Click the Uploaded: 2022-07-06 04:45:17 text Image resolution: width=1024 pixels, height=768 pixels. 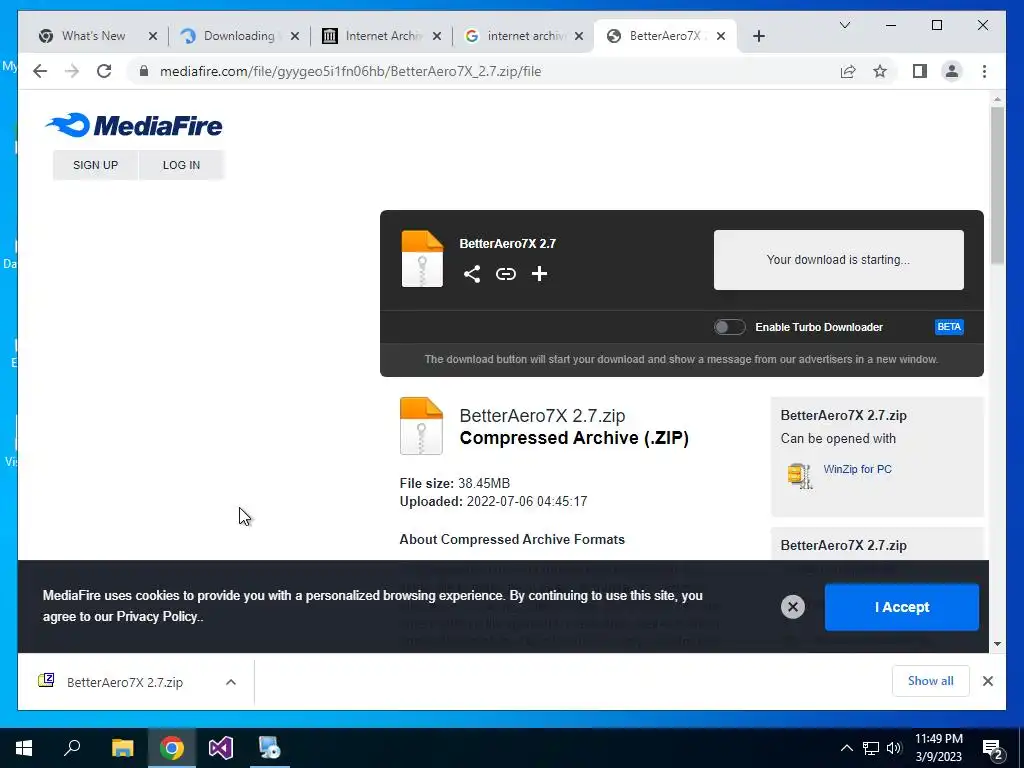(x=493, y=502)
